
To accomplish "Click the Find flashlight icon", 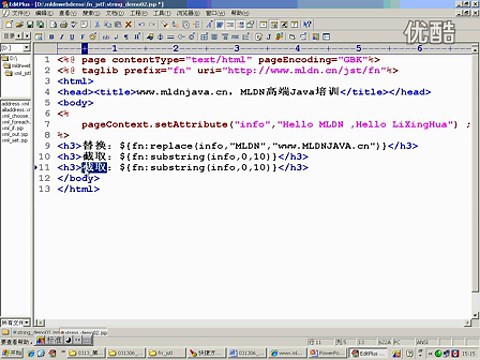I will [165, 24].
